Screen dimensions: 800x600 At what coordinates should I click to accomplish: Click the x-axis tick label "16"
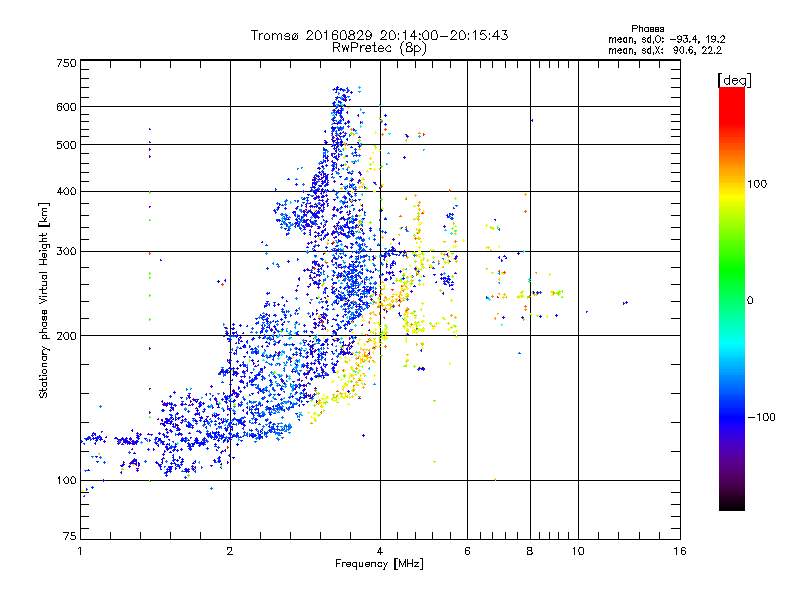pyautogui.click(x=680, y=551)
